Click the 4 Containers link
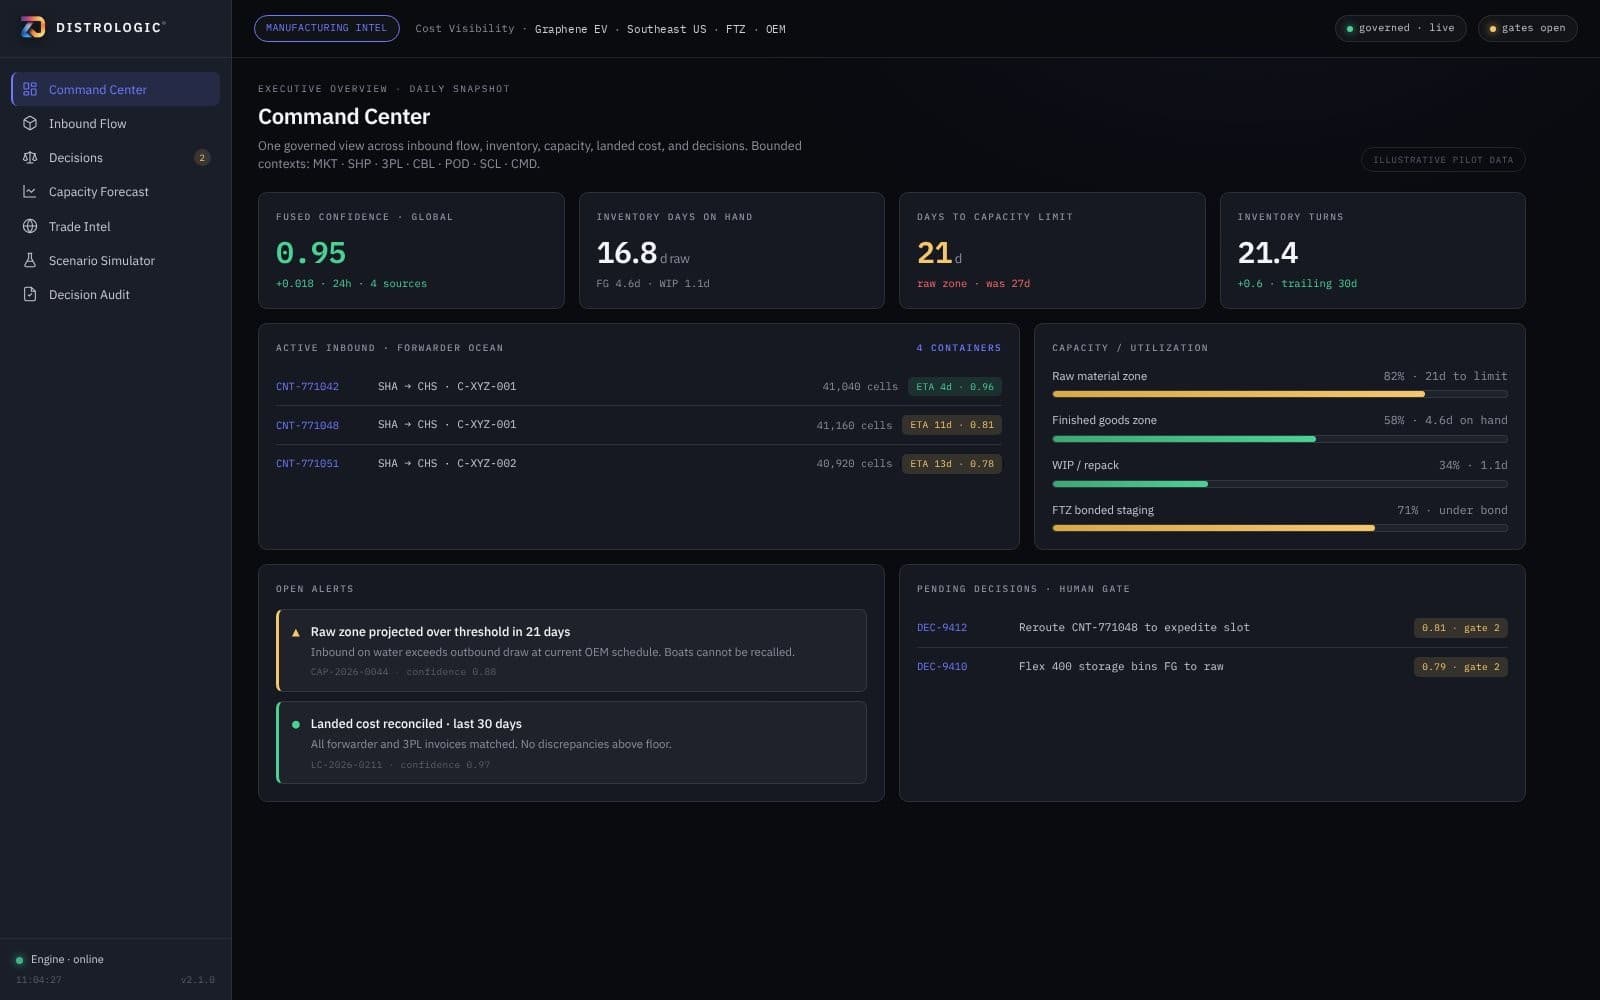Image resolution: width=1600 pixels, height=1000 pixels. (958, 348)
